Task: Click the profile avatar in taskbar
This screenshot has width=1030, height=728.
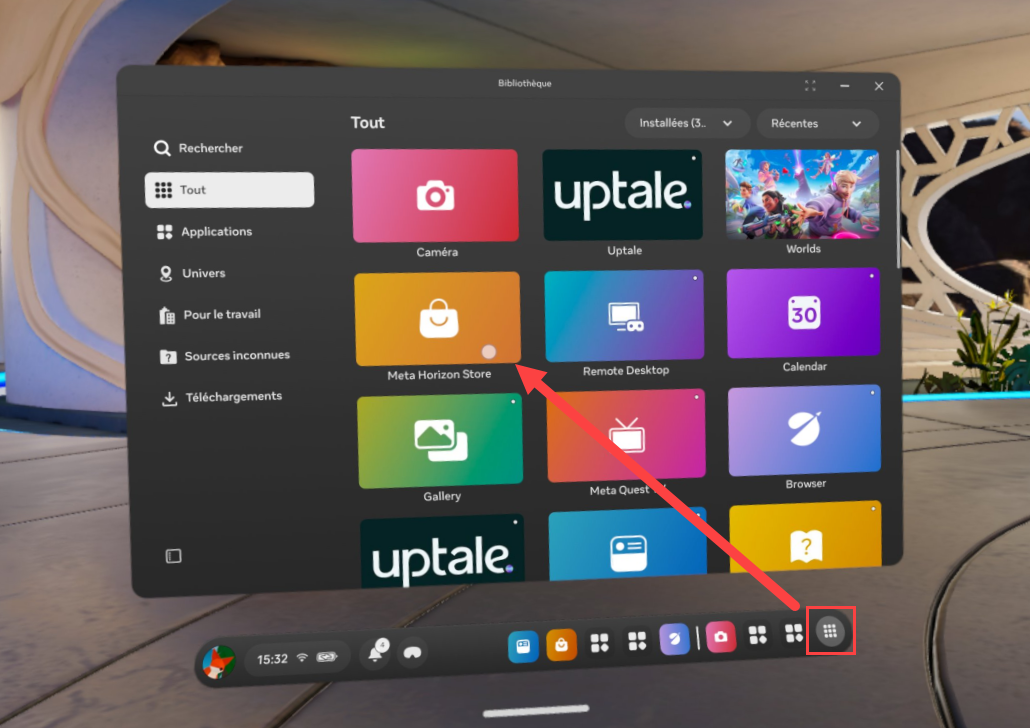Action: click(x=219, y=662)
